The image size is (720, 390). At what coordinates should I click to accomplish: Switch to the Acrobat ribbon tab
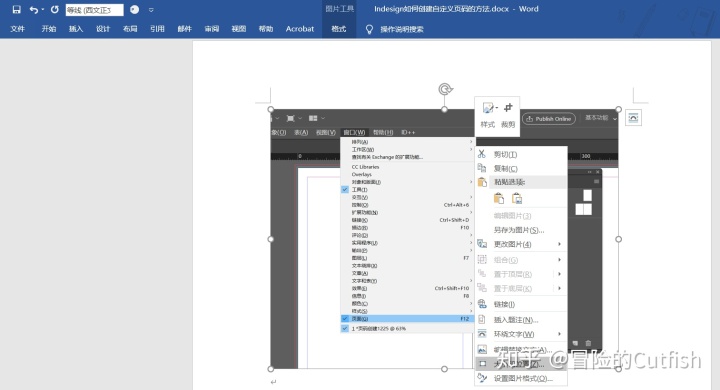click(300, 29)
